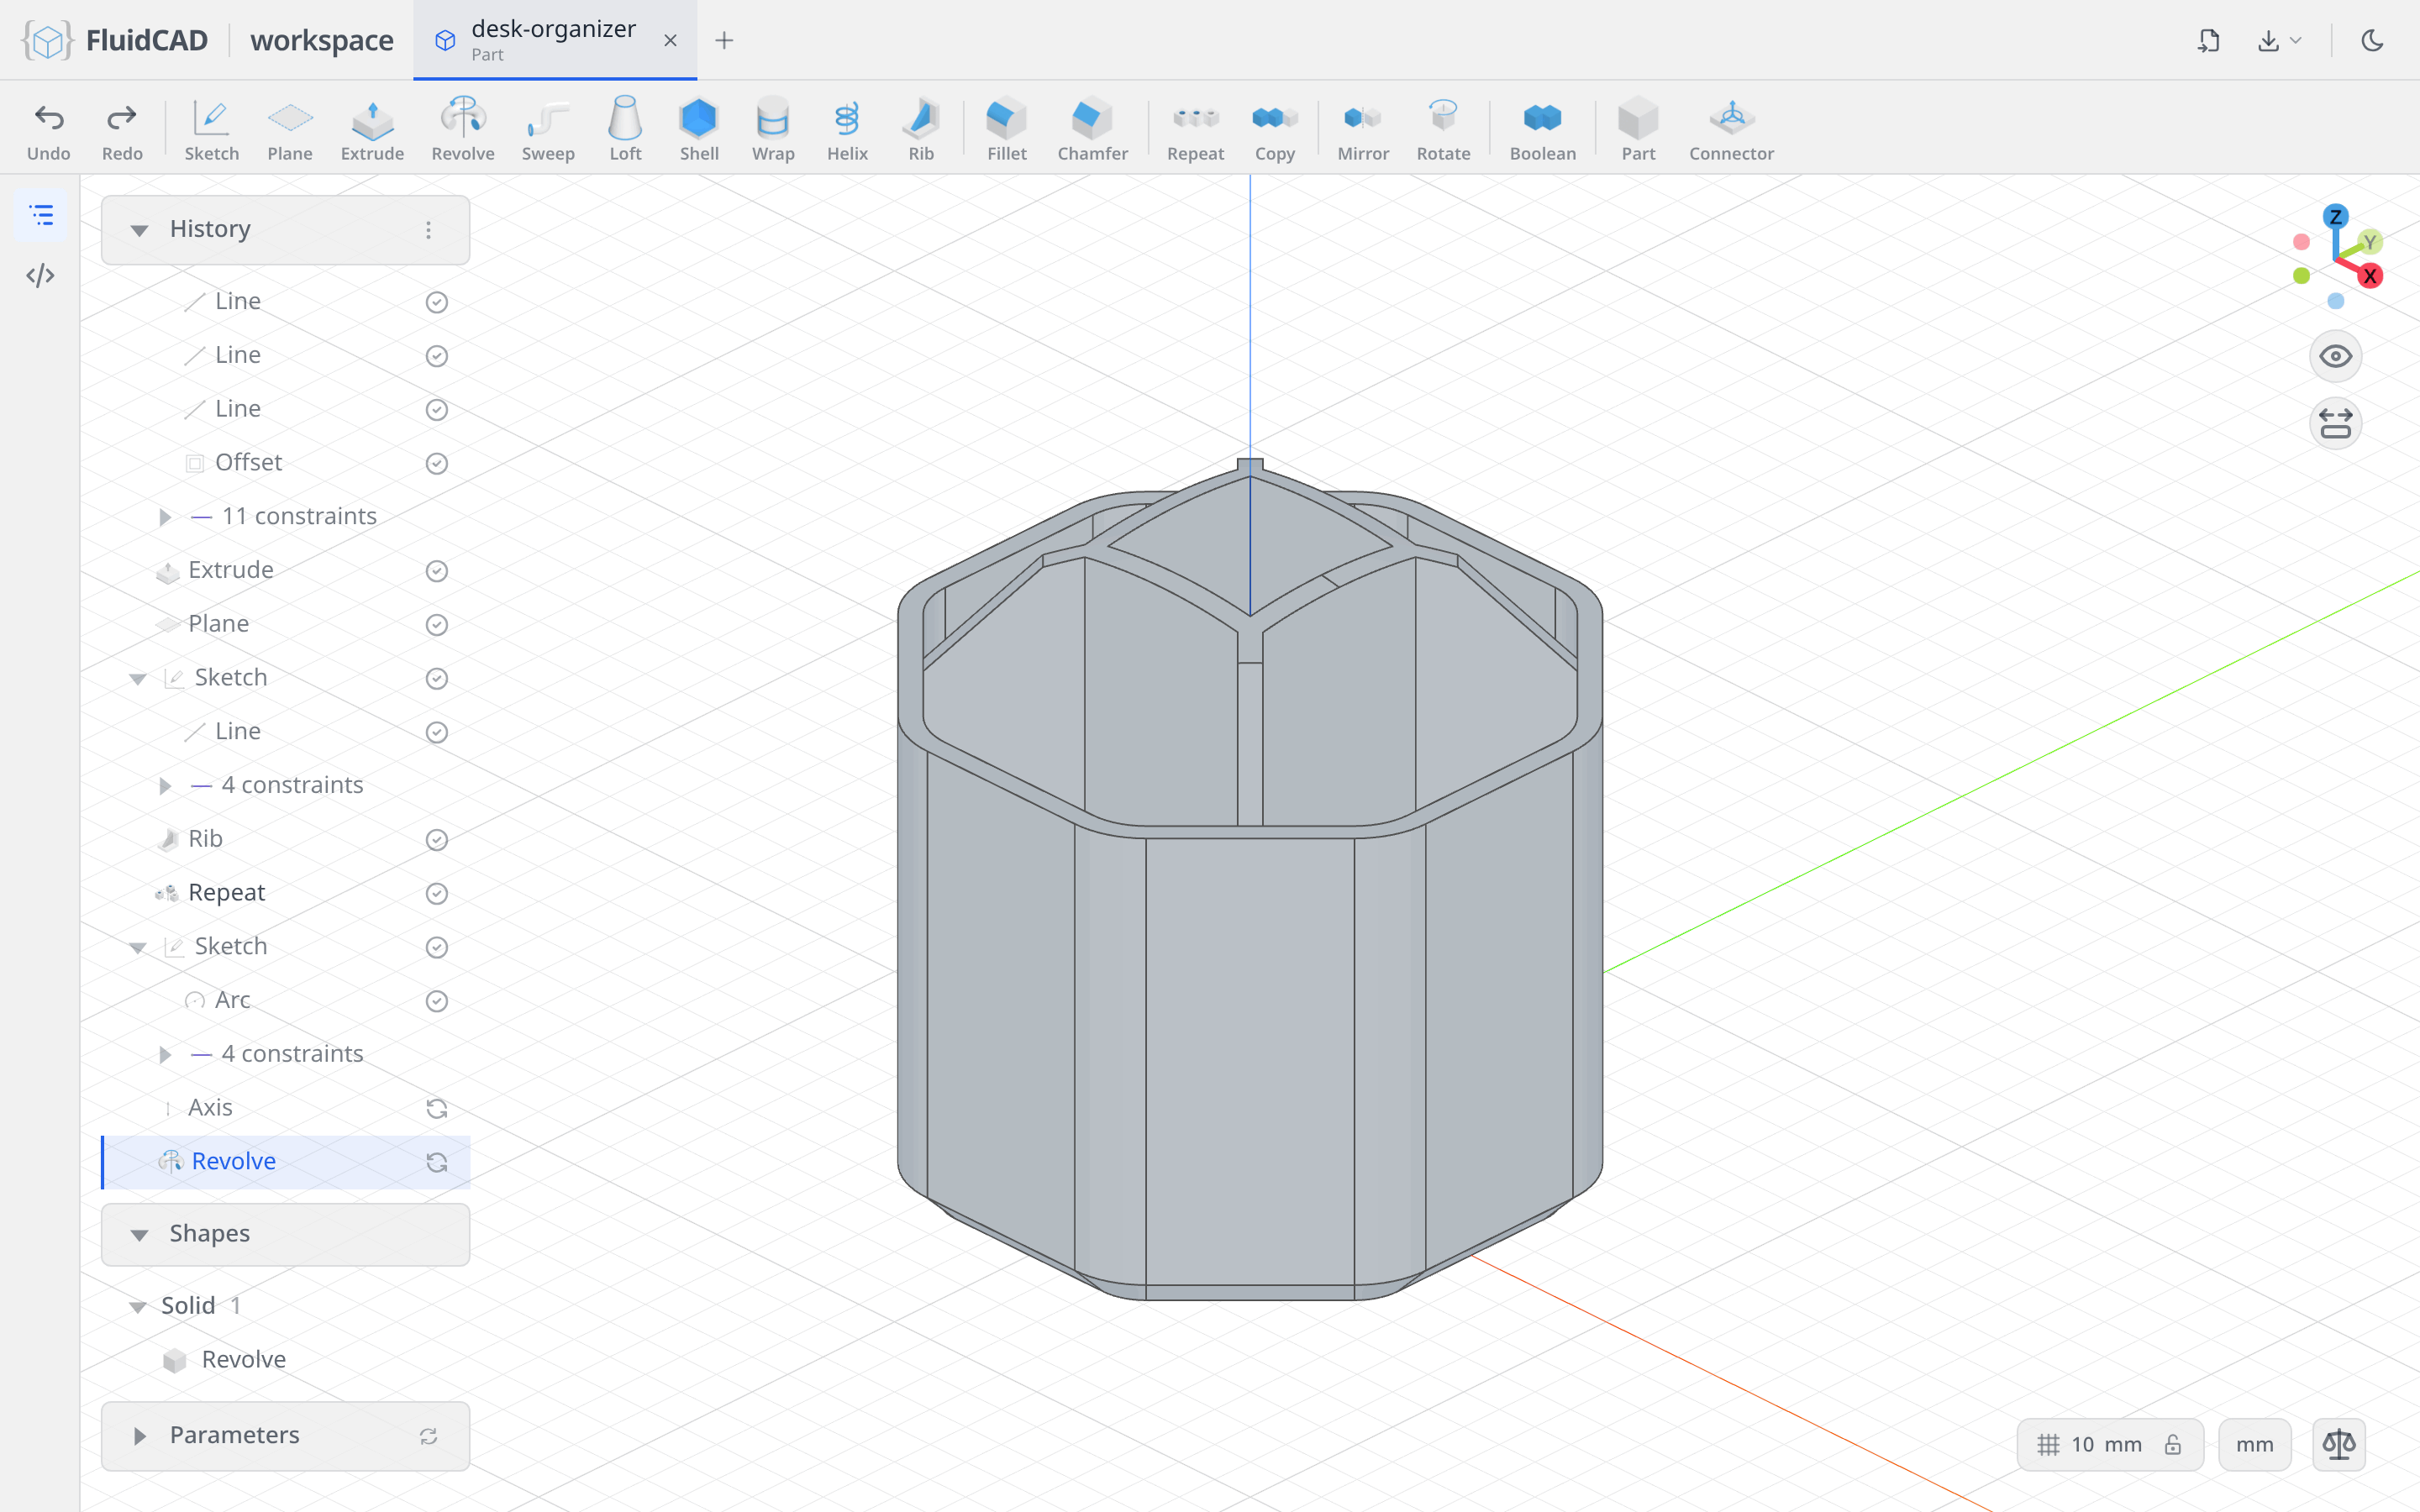Click the workspace link in header
2420x1512 pixels.
coord(322,40)
